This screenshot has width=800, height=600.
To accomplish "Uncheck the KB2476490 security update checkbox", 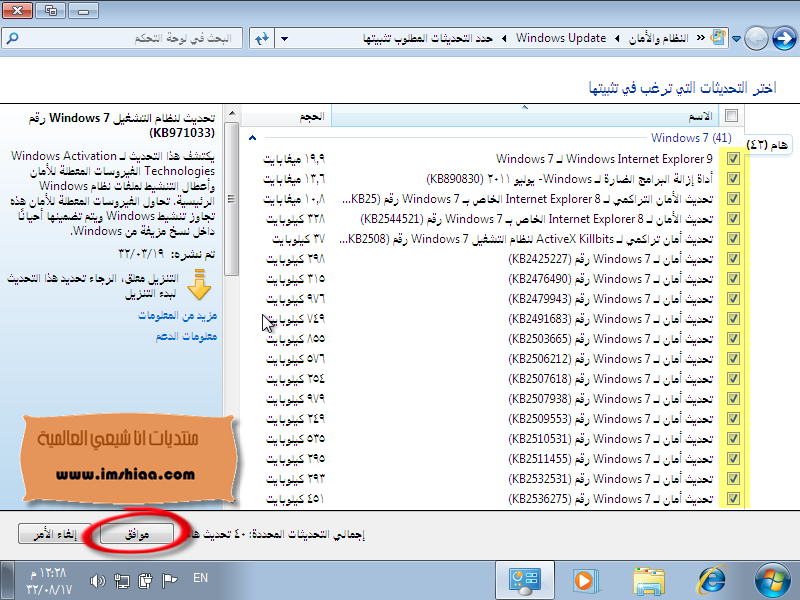I will coord(733,279).
